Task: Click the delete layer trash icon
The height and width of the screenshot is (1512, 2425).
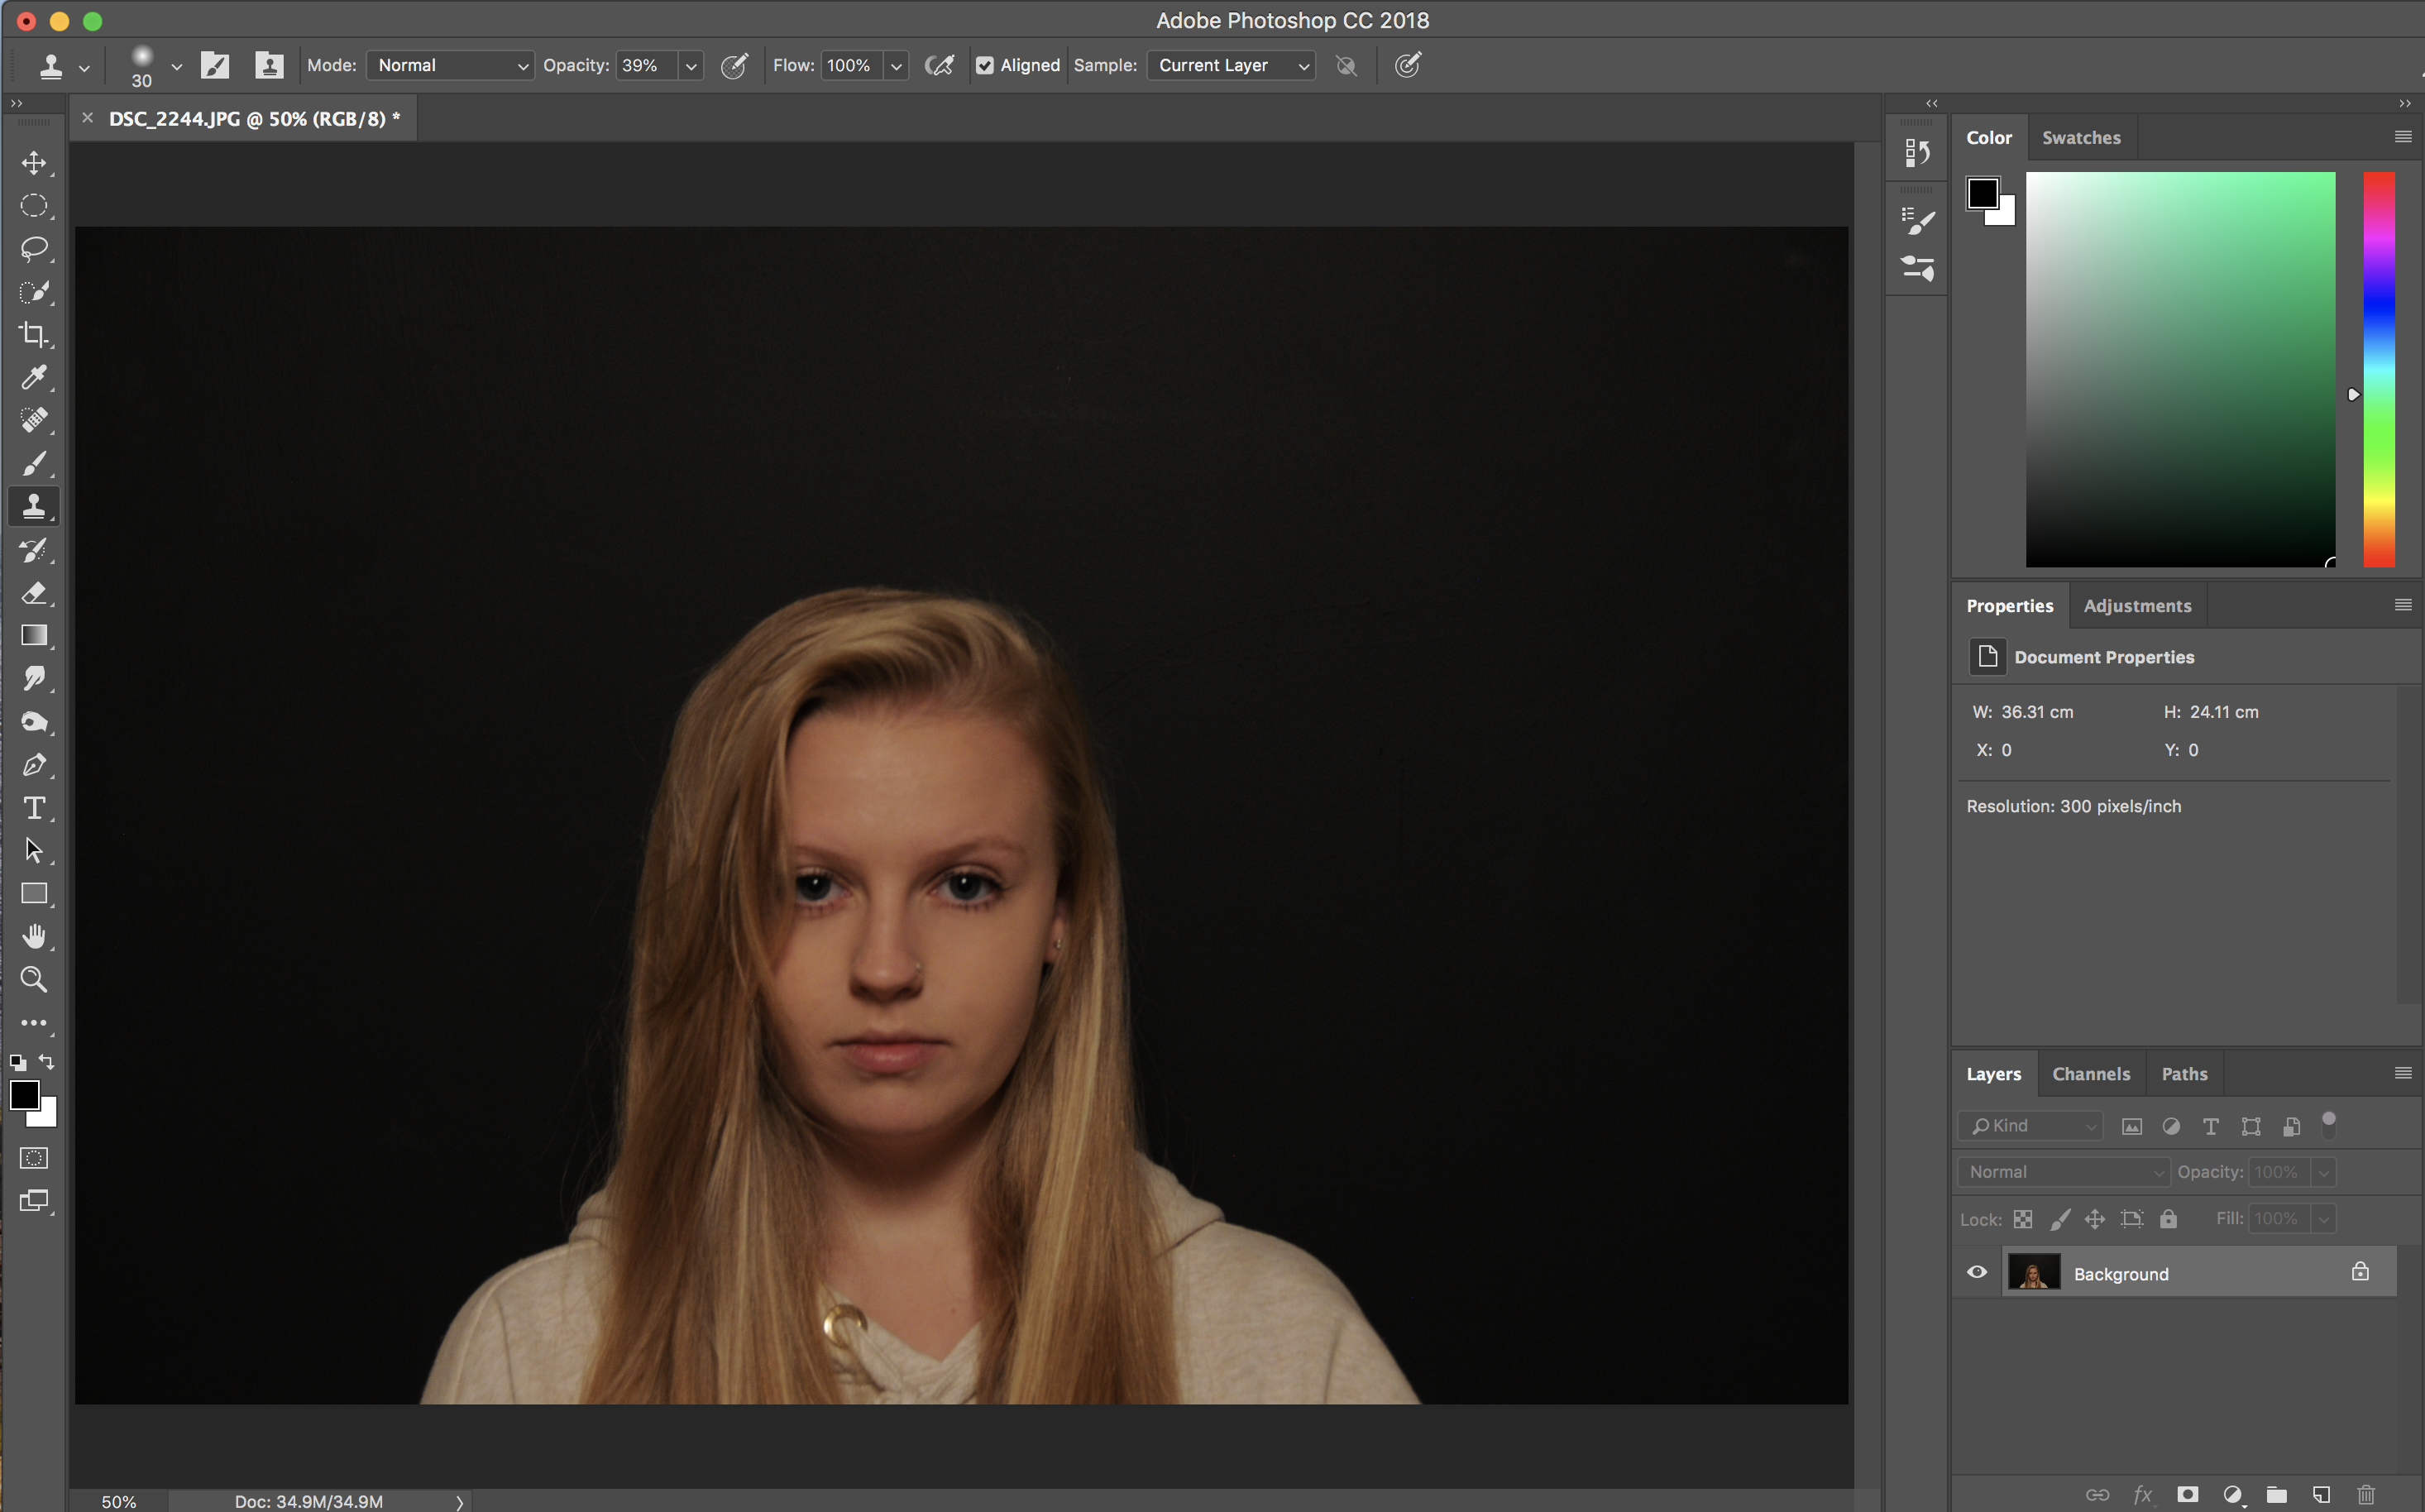Action: point(2366,1494)
